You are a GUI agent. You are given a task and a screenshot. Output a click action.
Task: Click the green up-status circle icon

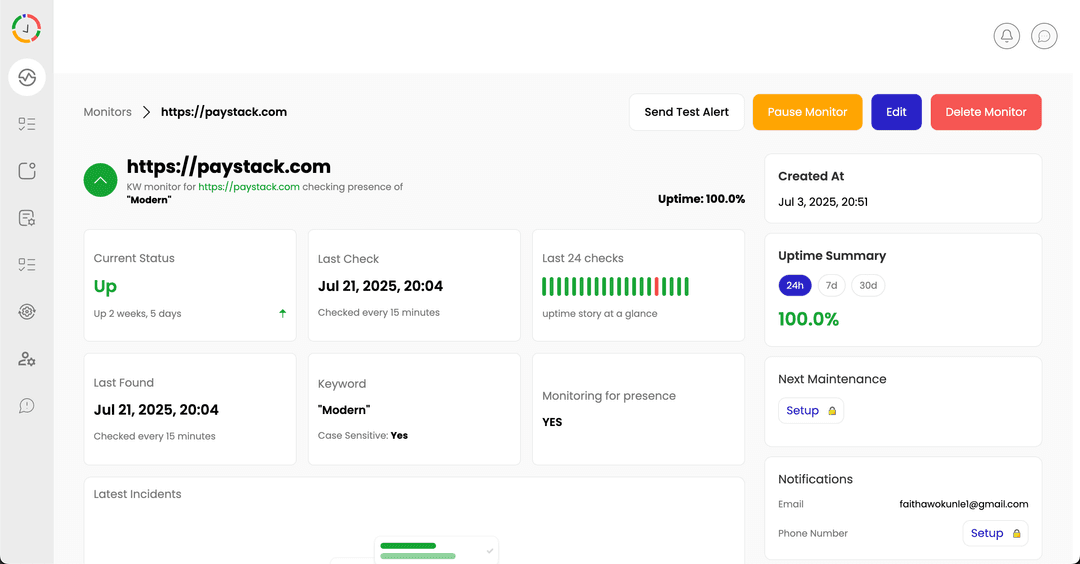(x=101, y=180)
